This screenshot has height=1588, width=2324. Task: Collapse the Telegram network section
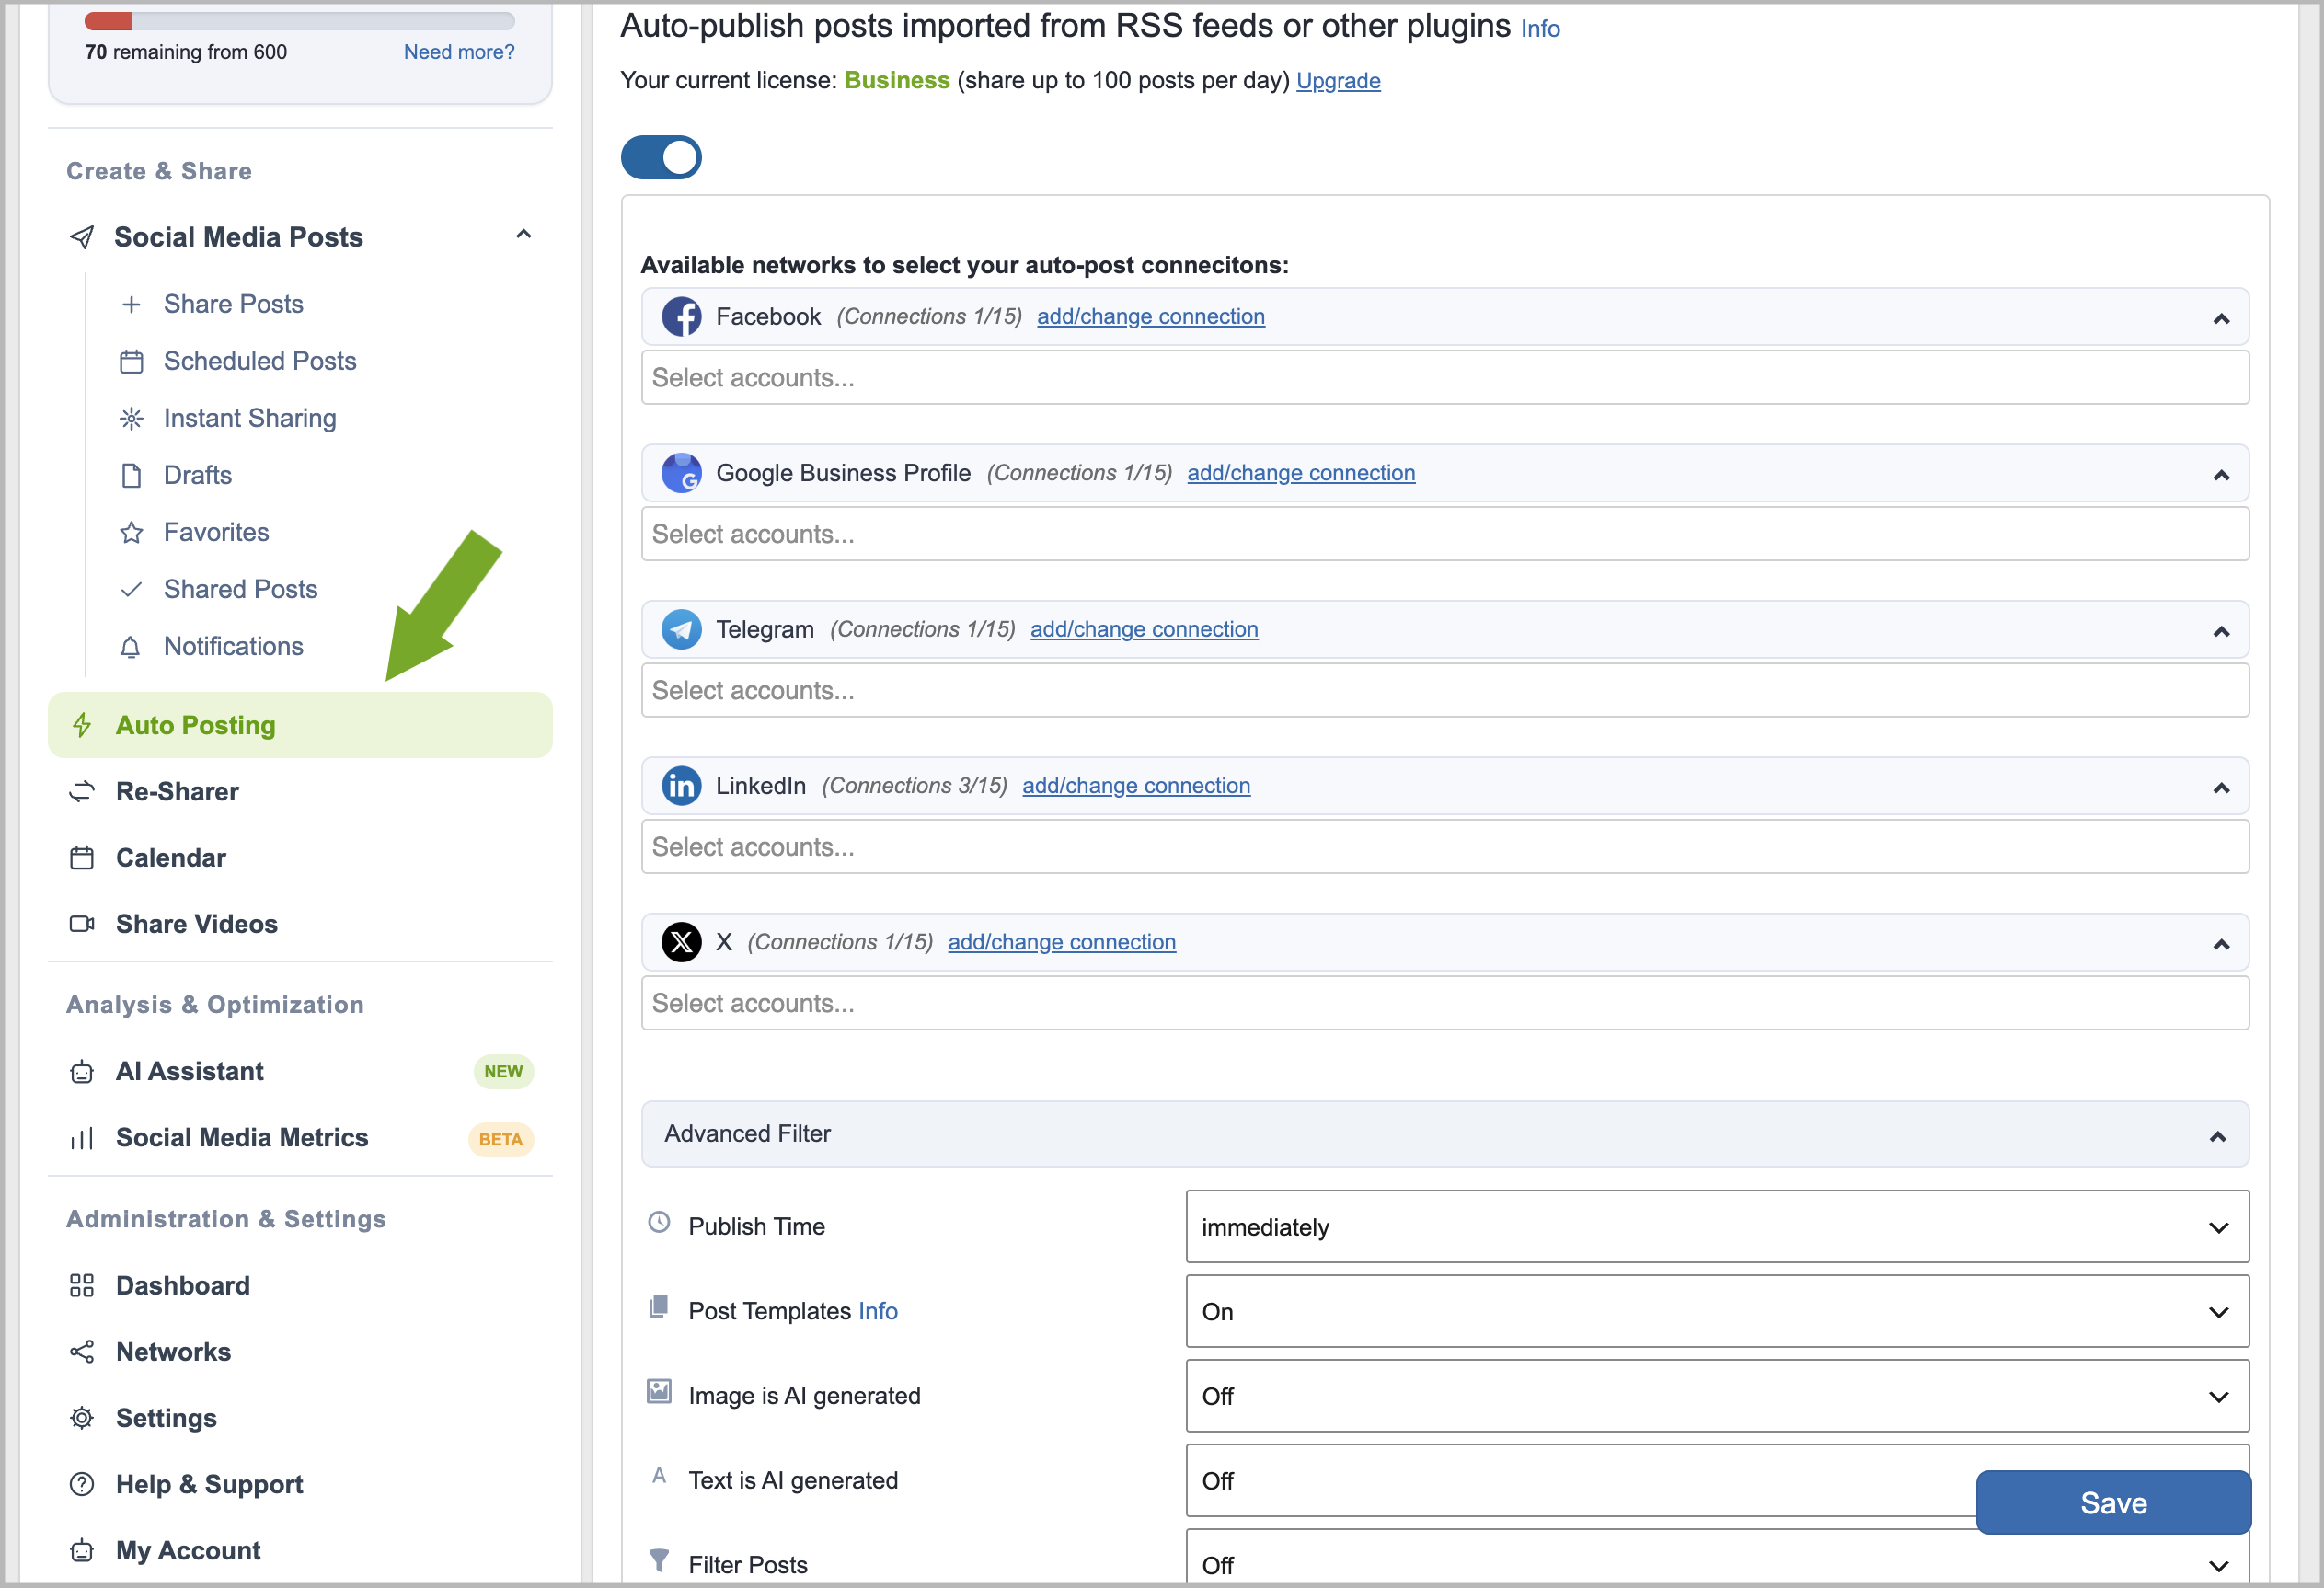2221,632
